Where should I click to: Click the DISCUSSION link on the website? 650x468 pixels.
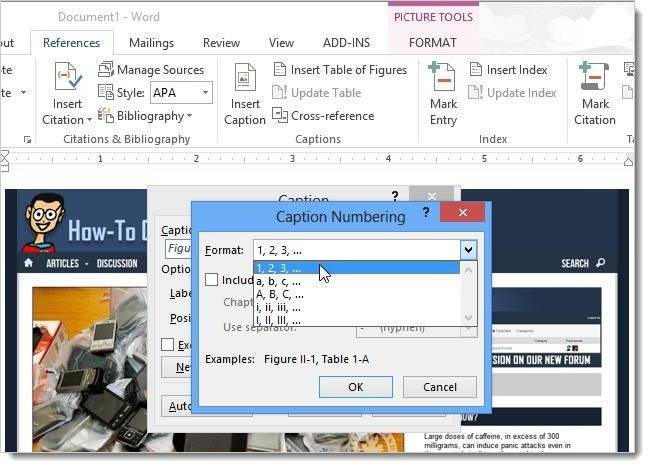117,263
